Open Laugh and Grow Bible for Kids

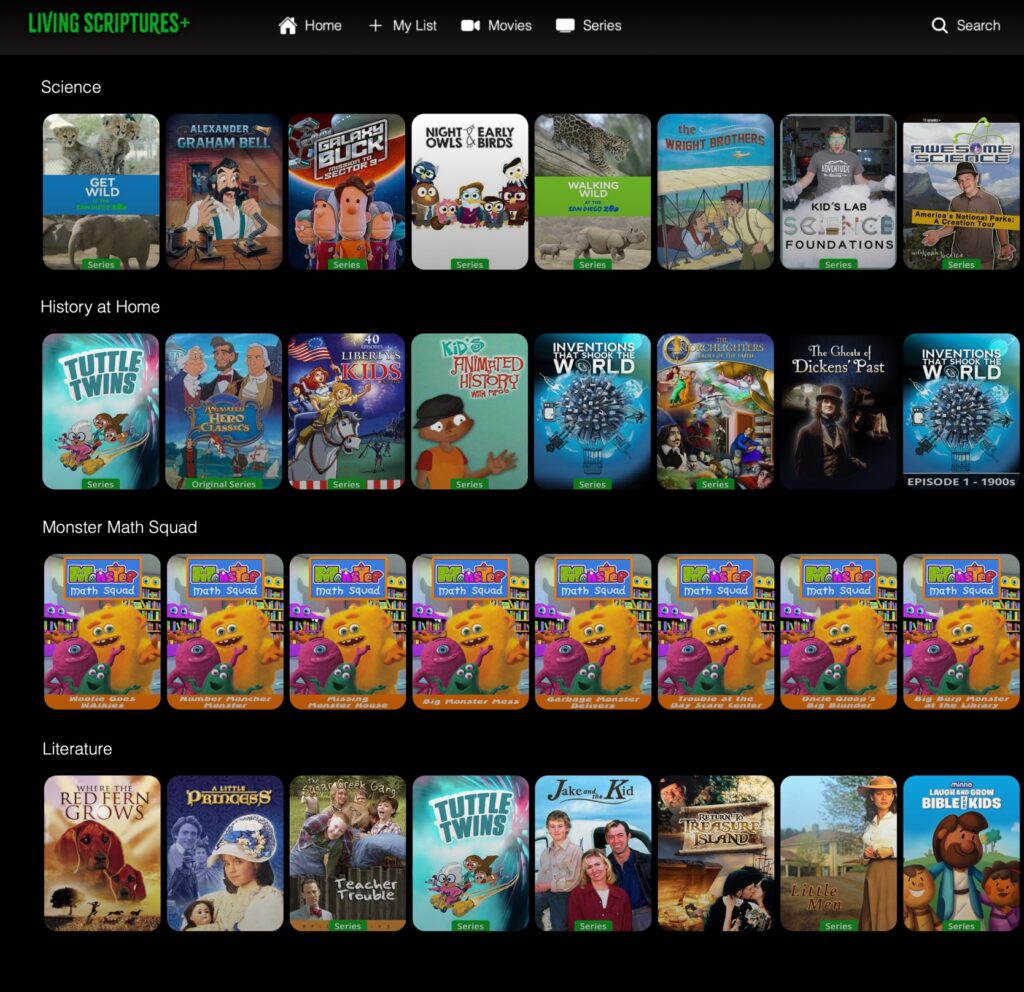(x=961, y=853)
